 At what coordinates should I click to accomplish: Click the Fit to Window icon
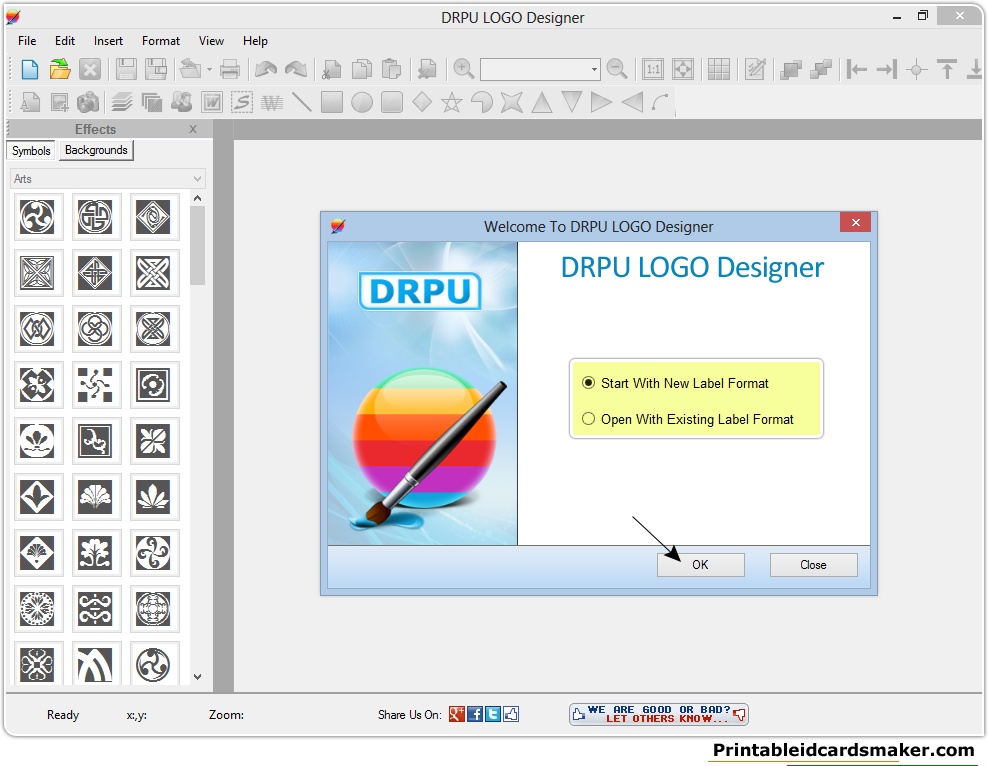tap(683, 69)
